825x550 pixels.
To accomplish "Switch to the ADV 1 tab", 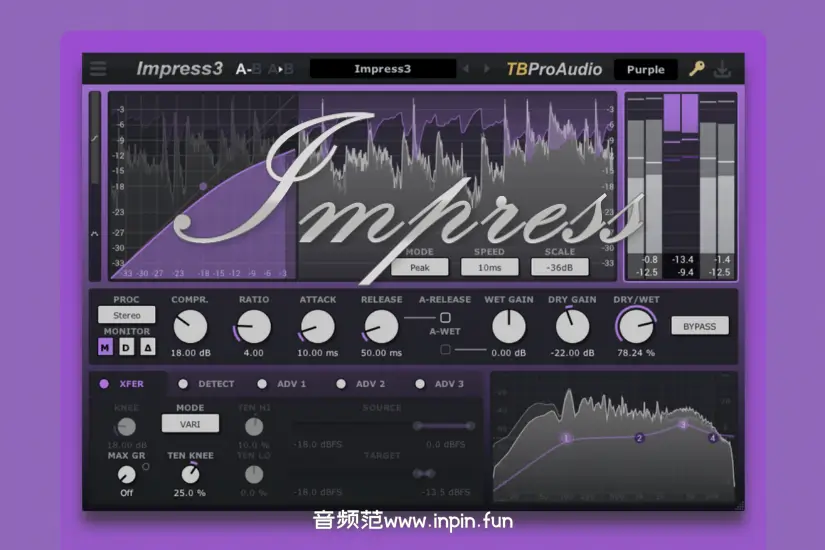I will (281, 384).
